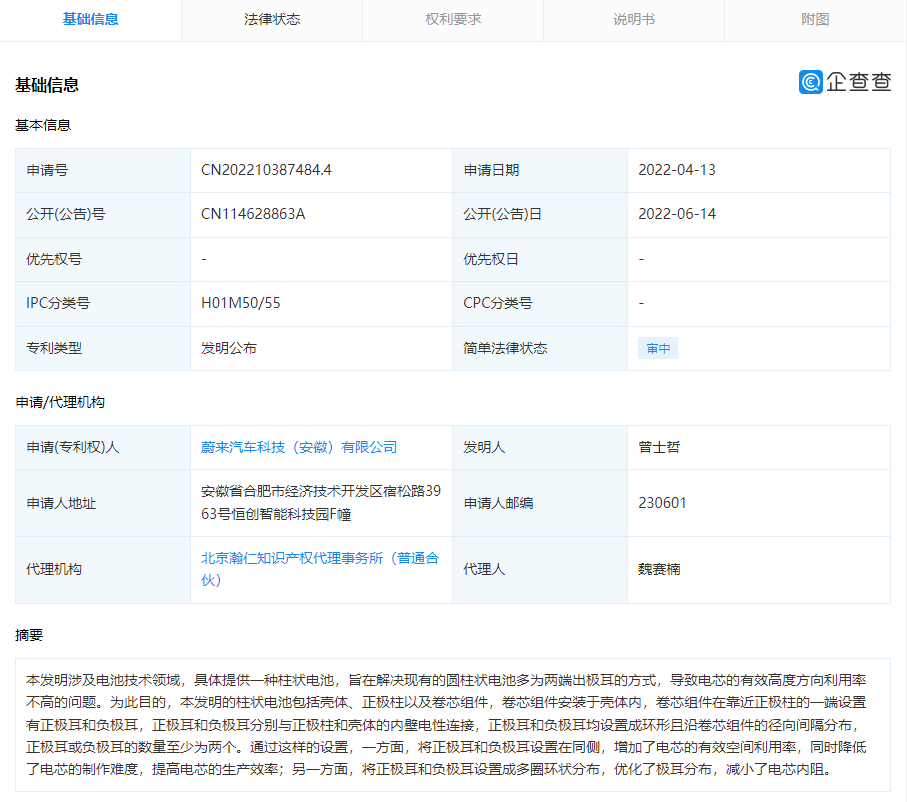Click the 摘要 section heading
The image size is (907, 802).
(x=29, y=635)
